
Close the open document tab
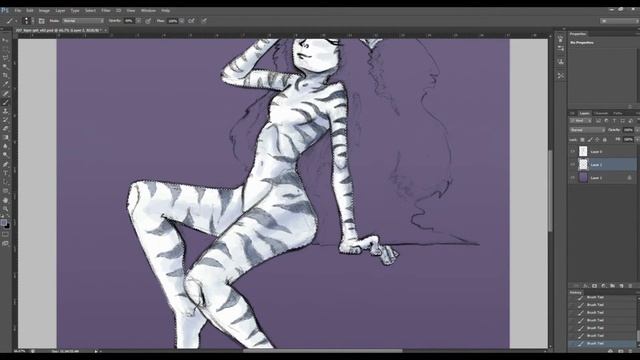tap(106, 30)
